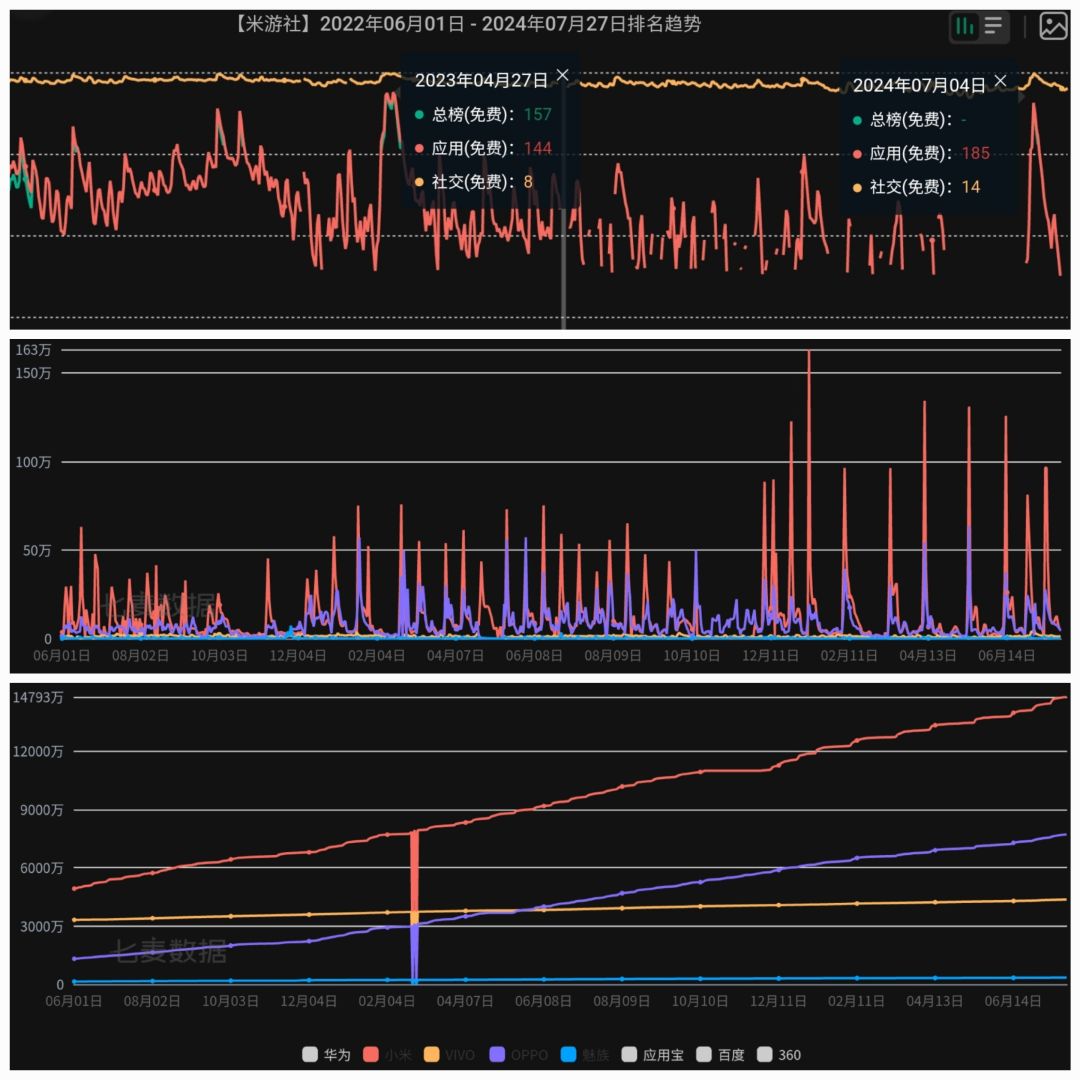Switch to the green bar chart view
This screenshot has height=1080, width=1080.
coord(964,27)
